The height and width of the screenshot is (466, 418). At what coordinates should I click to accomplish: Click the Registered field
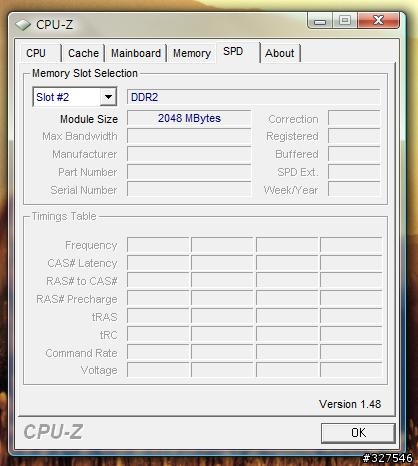(x=354, y=136)
